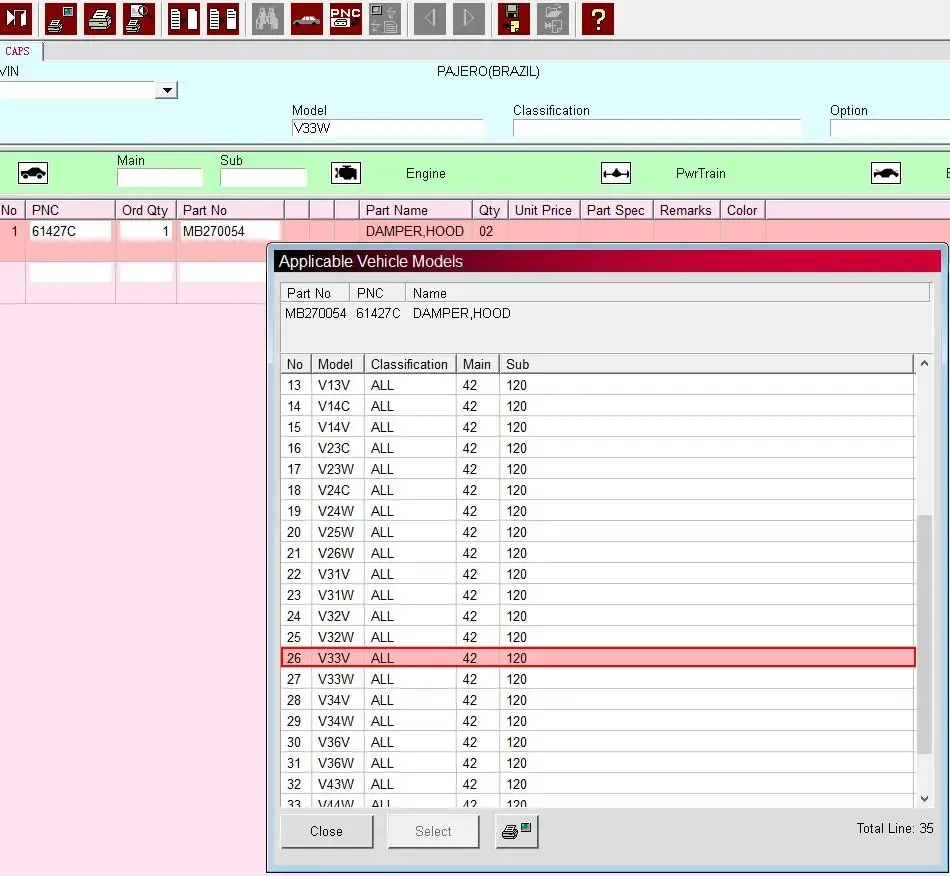Viewport: 950px width, 876px height.
Task: Click the printer toolbar icon
Action: point(100,18)
